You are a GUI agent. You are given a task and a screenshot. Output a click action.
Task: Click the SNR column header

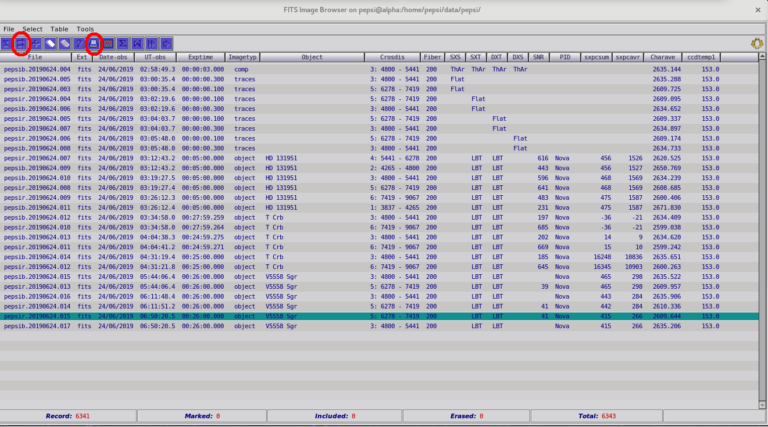tap(539, 58)
